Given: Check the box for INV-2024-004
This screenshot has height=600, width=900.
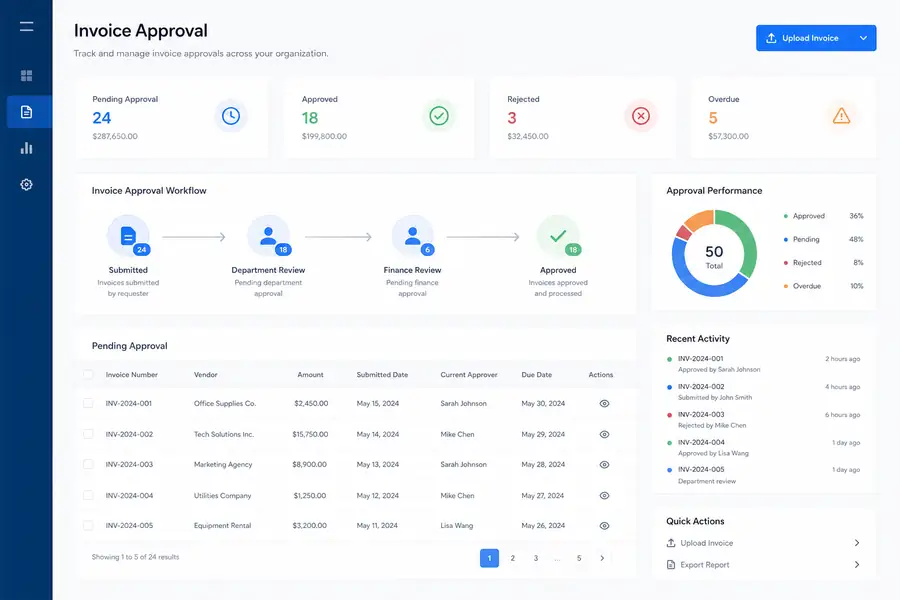Looking at the screenshot, I should point(88,495).
